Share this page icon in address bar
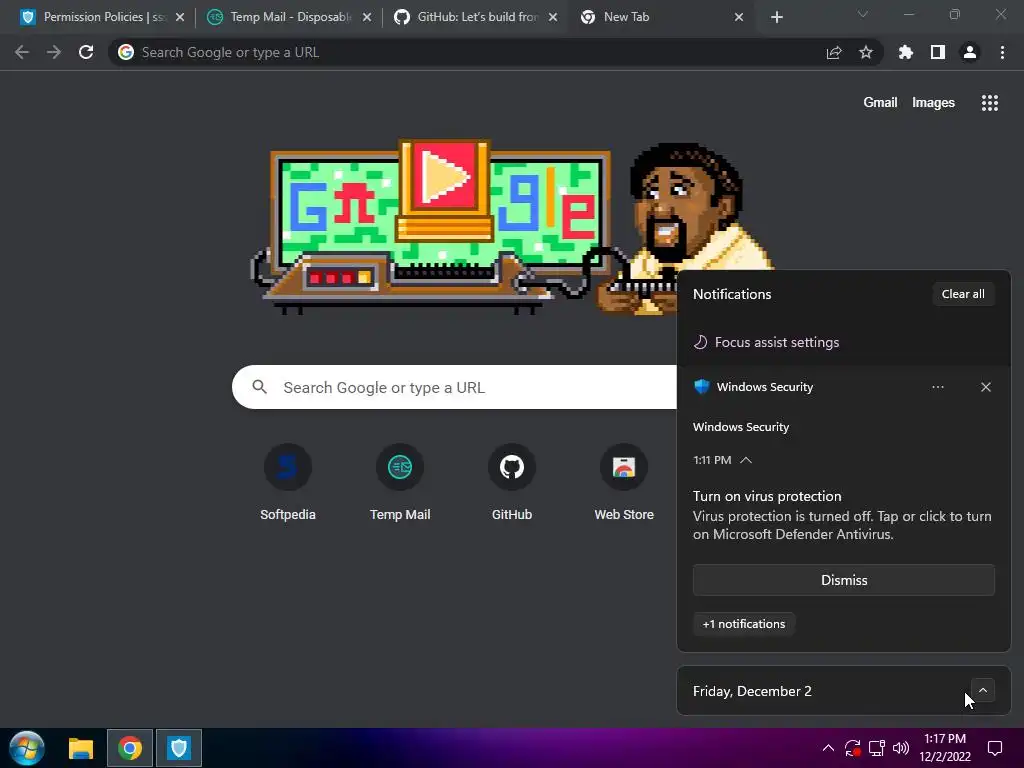 click(834, 52)
